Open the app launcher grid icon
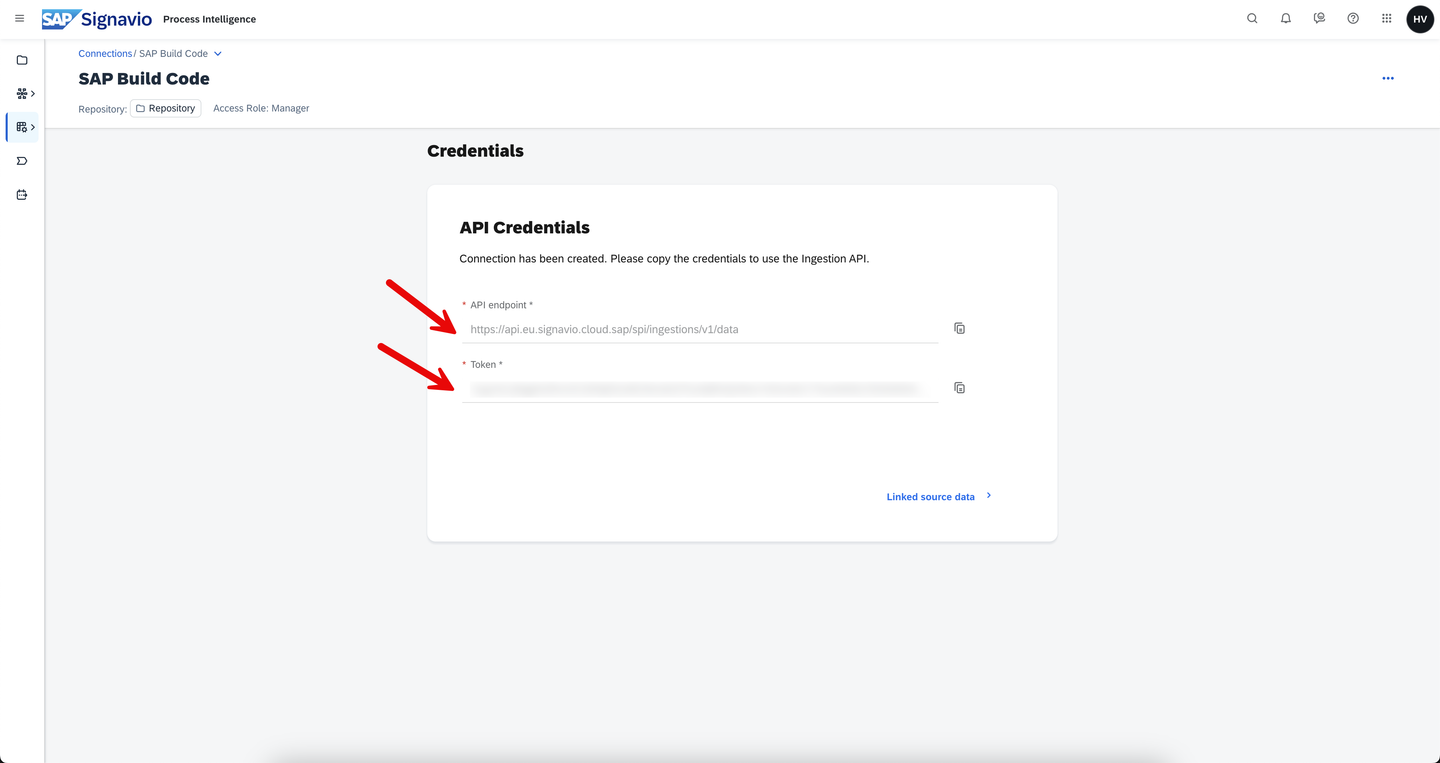Image resolution: width=1440 pixels, height=763 pixels. tap(1387, 19)
